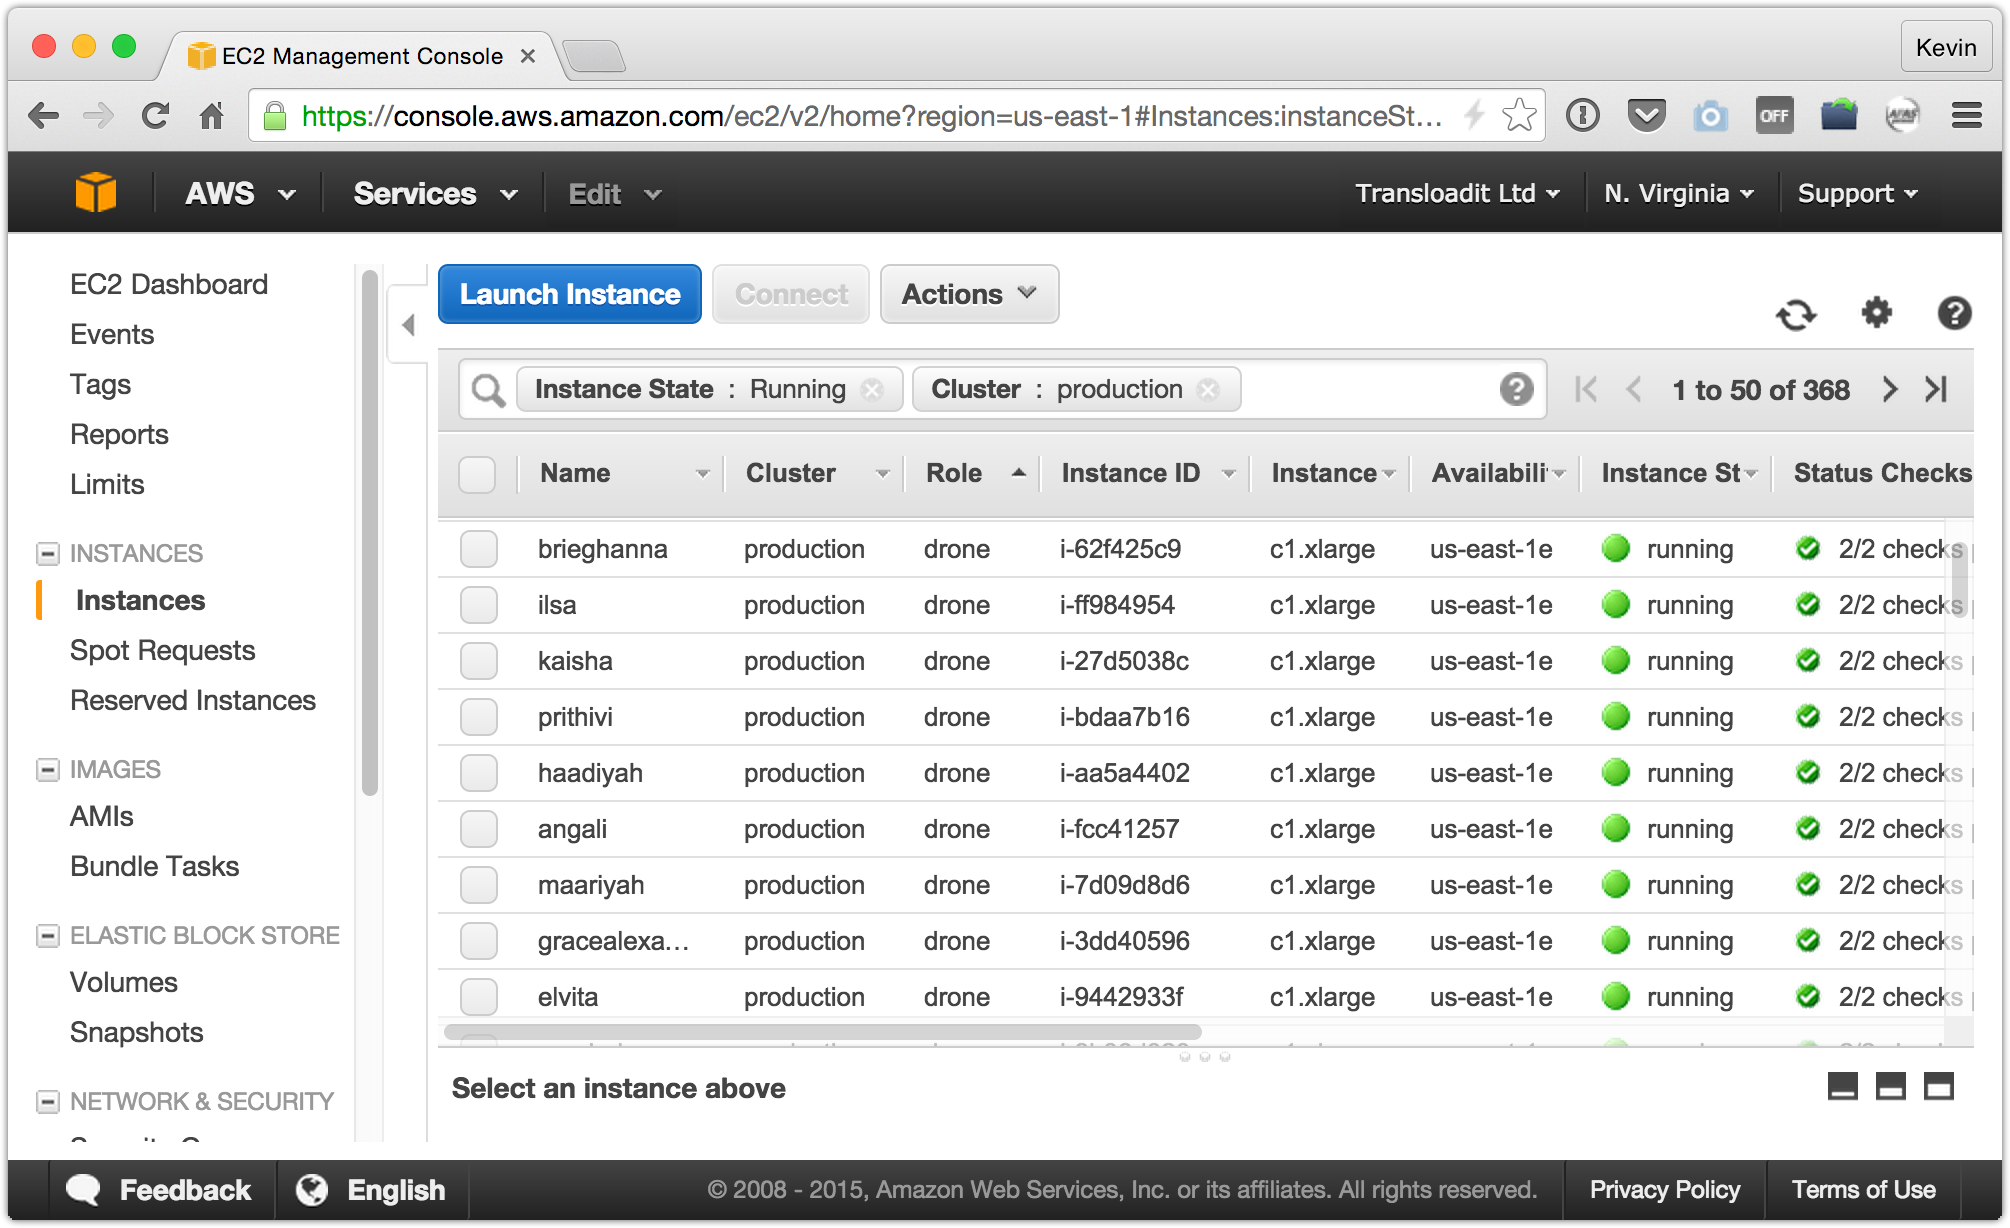Screen dimensions: 2010x1228
Task: Click the refresh instances icon
Action: 1796,315
